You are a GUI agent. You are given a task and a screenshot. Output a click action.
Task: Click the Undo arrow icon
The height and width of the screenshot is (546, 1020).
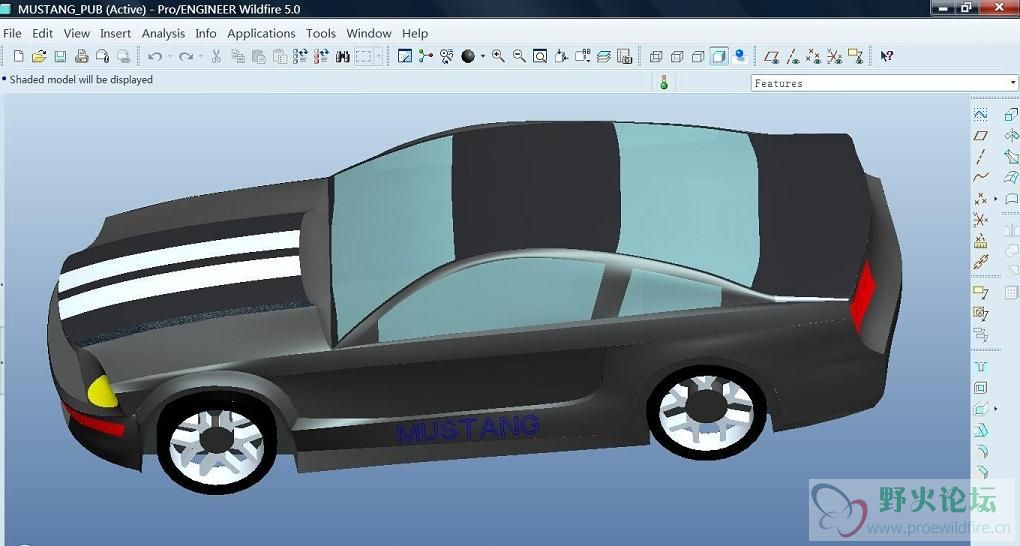pos(155,57)
